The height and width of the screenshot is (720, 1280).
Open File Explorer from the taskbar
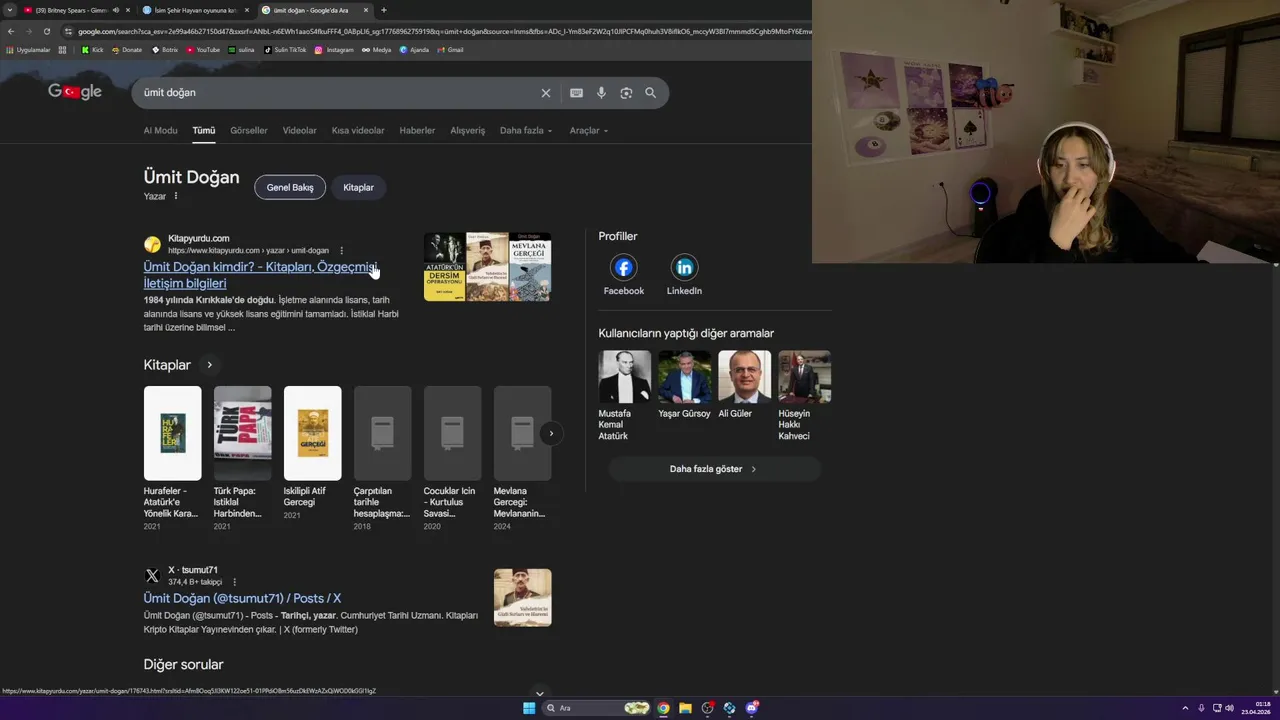685,708
